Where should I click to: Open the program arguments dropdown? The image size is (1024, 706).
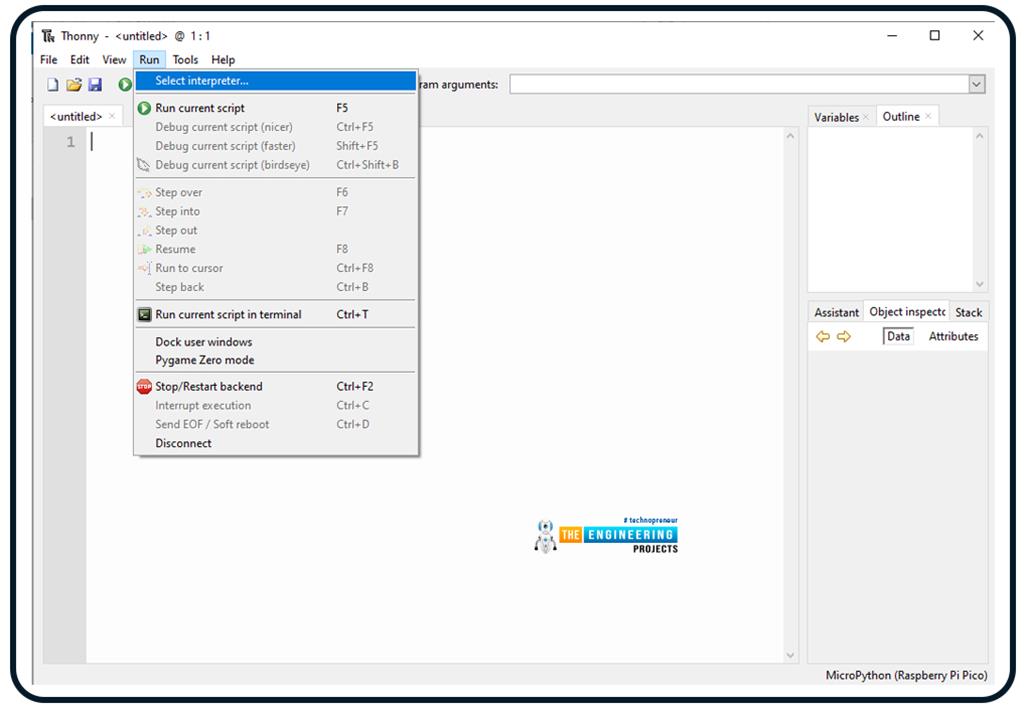click(977, 84)
